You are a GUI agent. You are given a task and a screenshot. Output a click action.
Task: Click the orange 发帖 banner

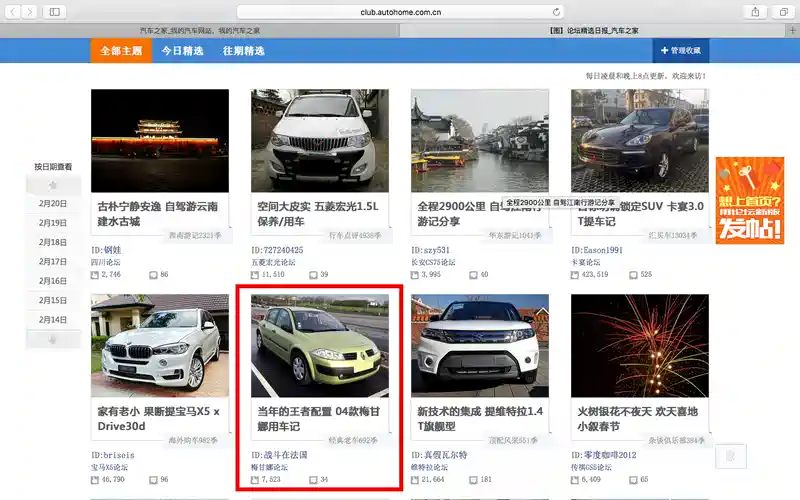coord(749,201)
